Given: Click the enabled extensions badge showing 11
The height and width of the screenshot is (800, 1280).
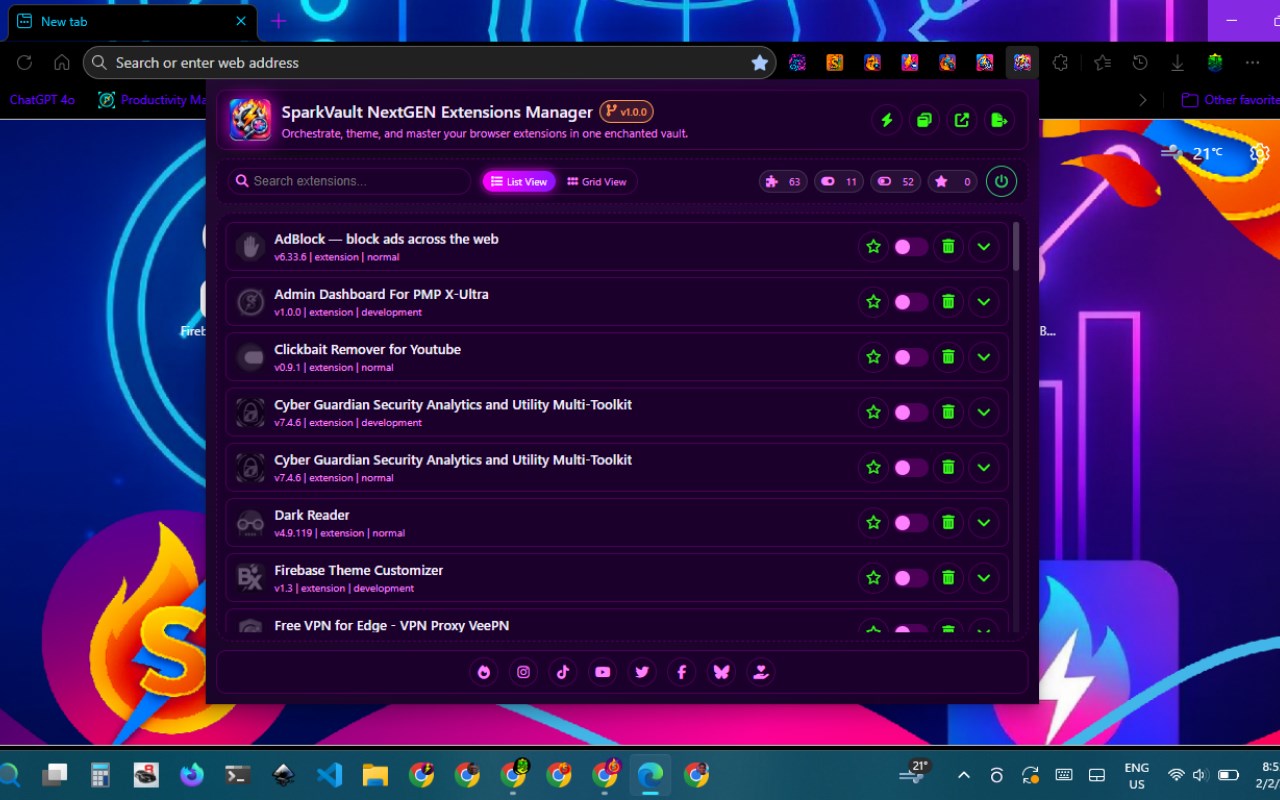Looking at the screenshot, I should click(839, 181).
